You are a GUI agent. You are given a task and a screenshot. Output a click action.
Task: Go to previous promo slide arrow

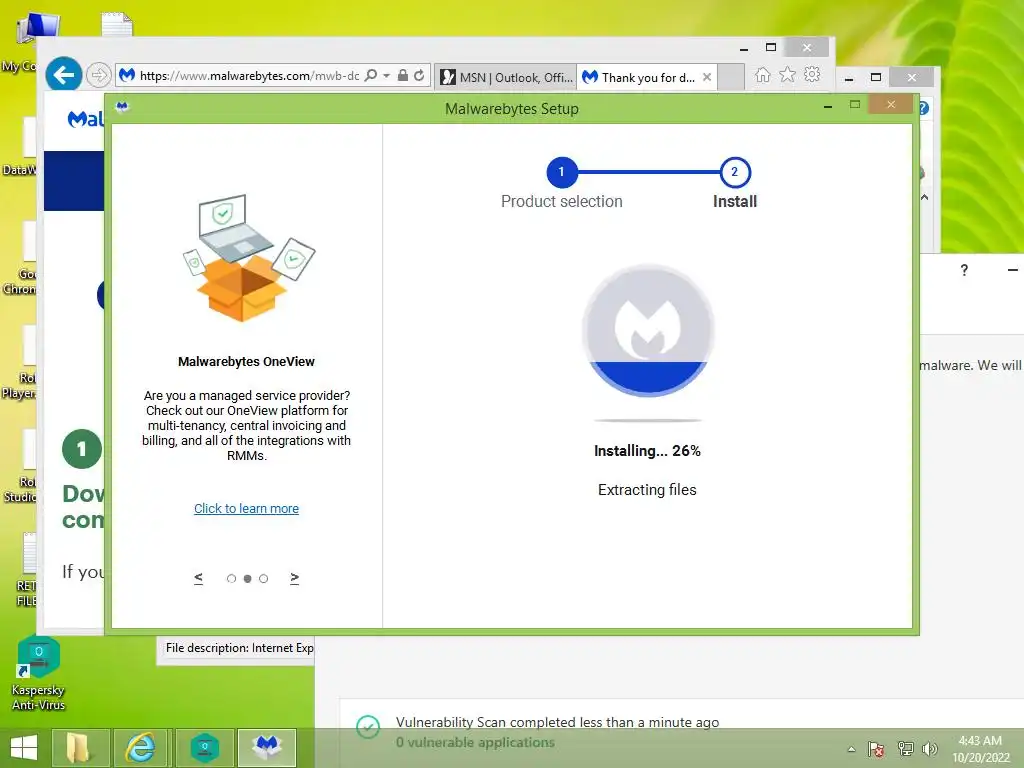[x=199, y=578]
